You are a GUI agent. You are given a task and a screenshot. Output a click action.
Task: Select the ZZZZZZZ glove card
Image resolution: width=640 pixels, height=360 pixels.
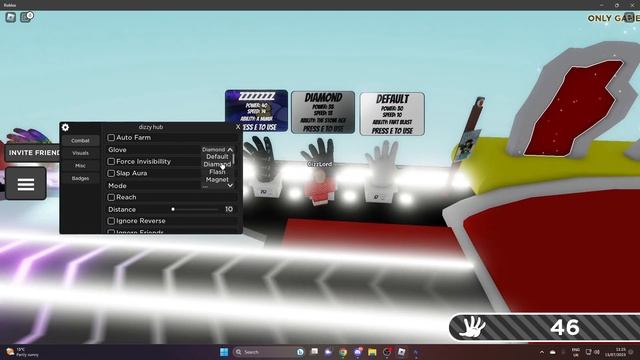click(256, 111)
